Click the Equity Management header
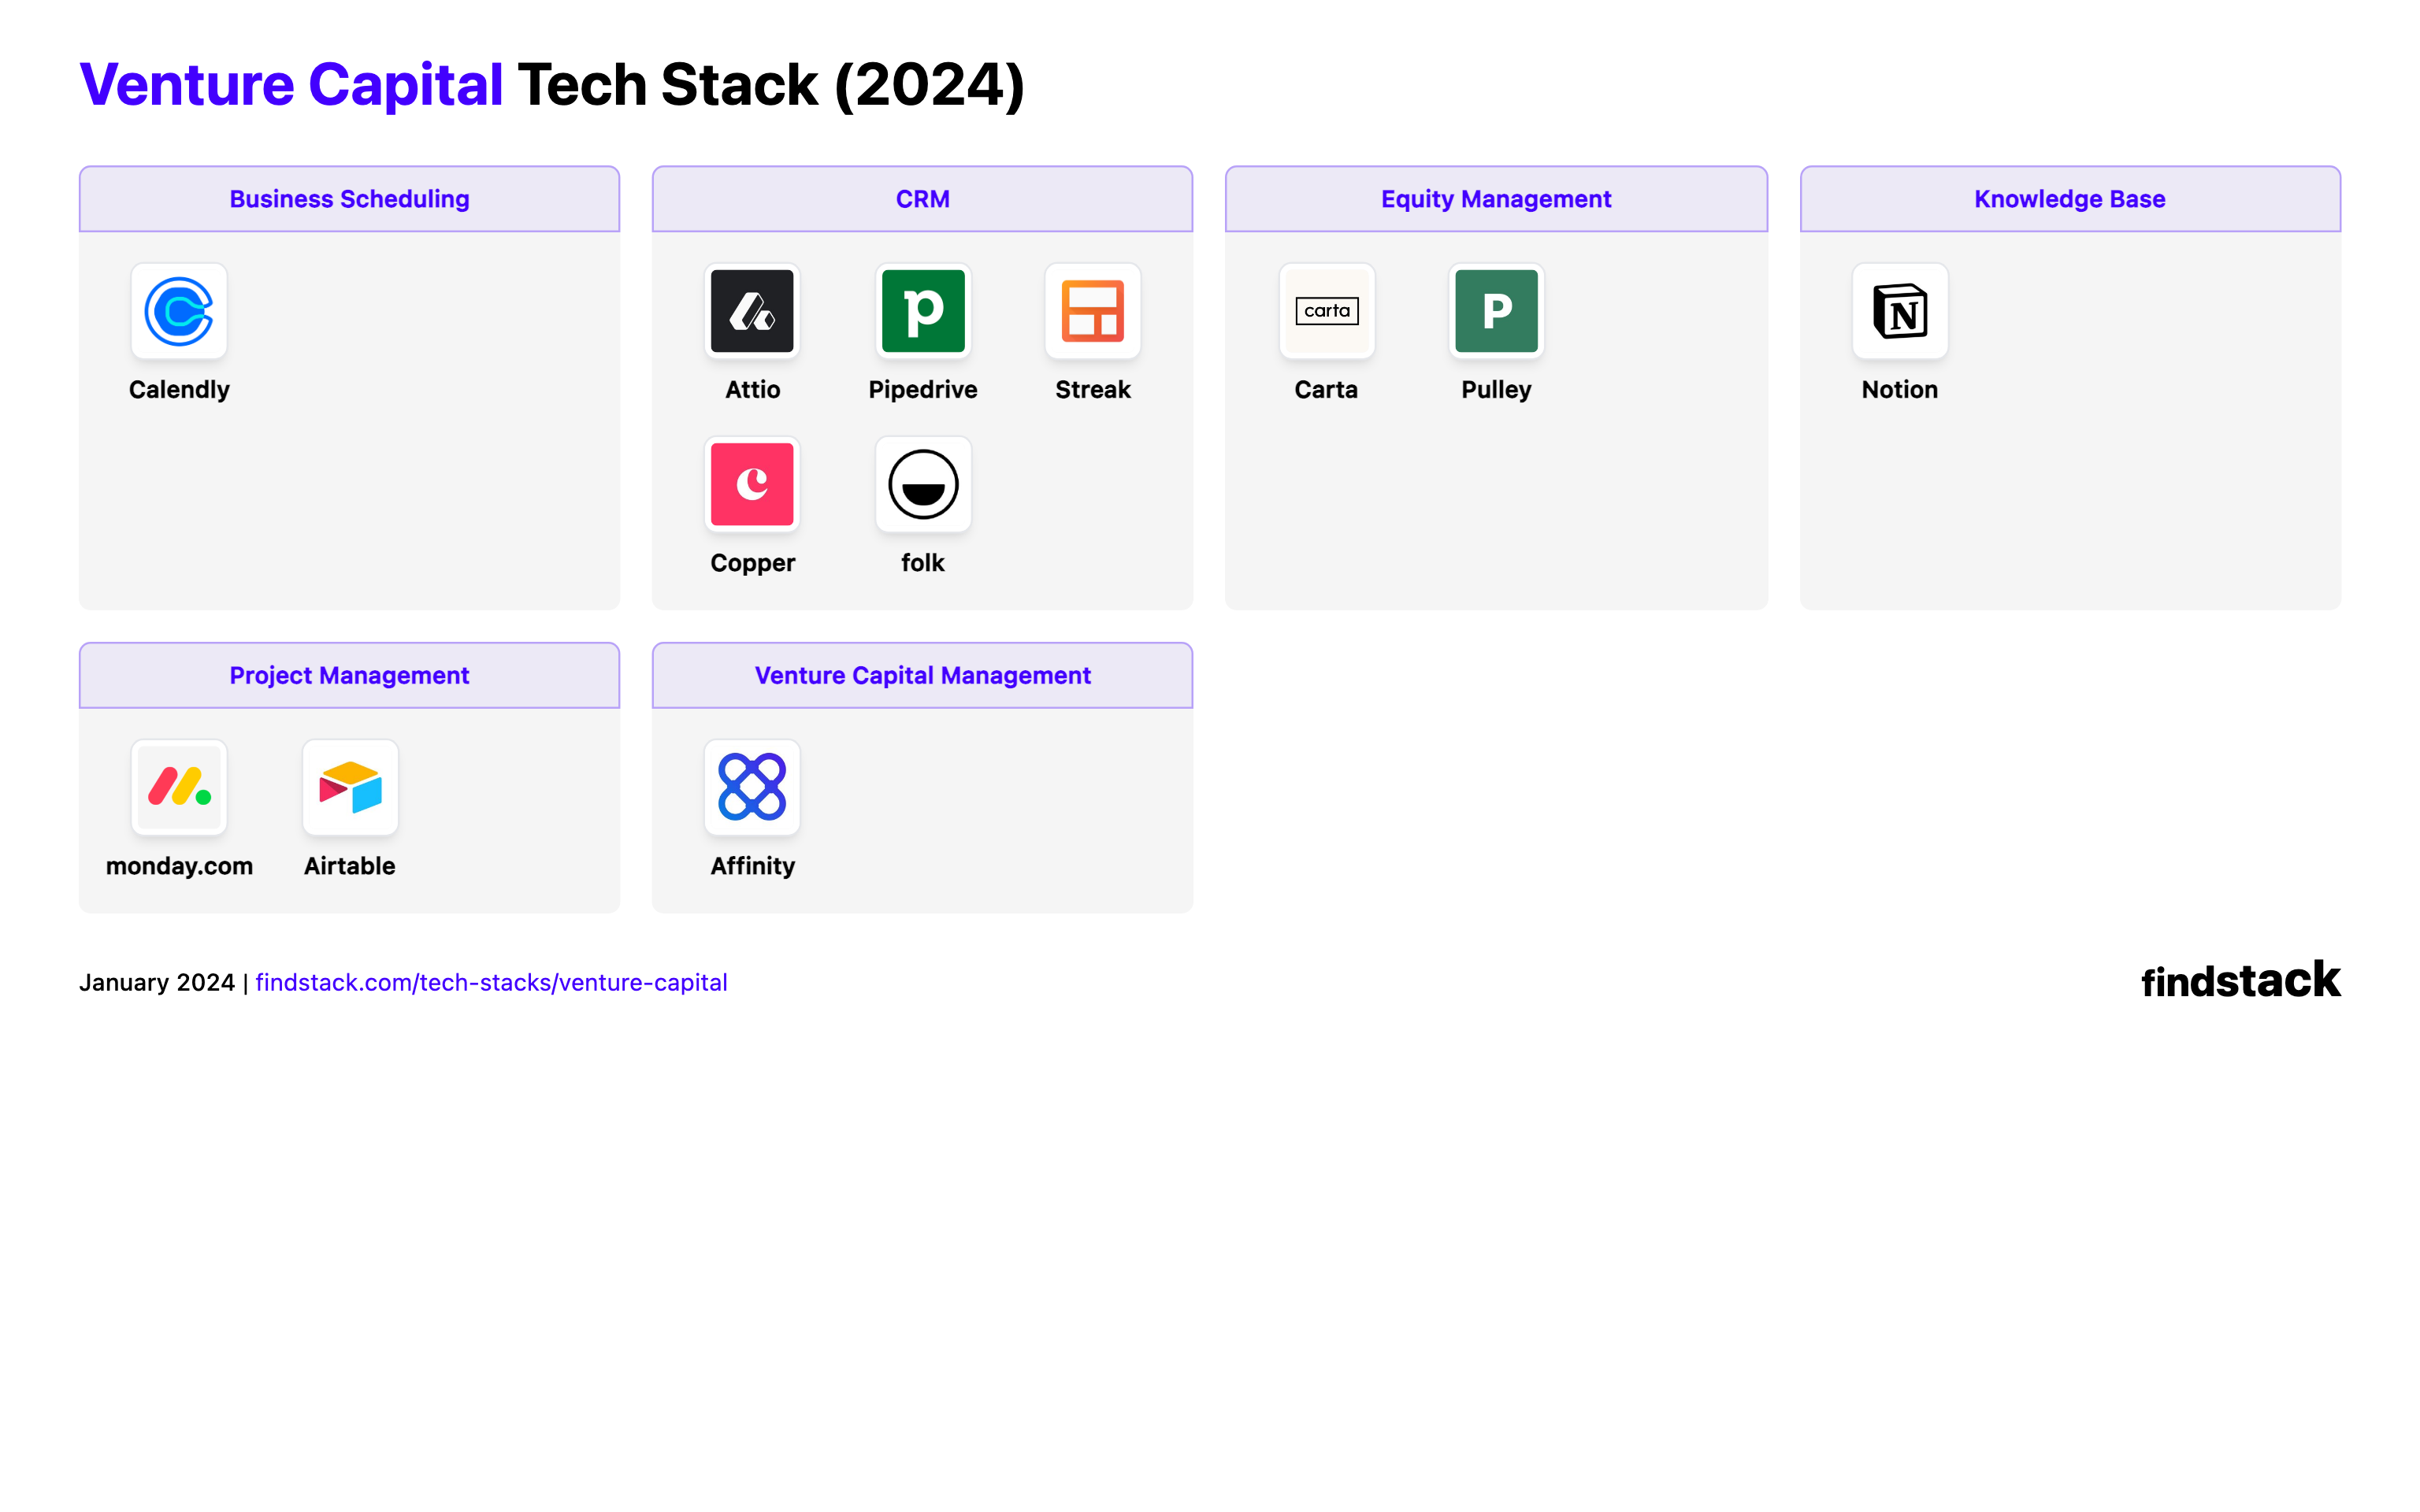 1496,199
